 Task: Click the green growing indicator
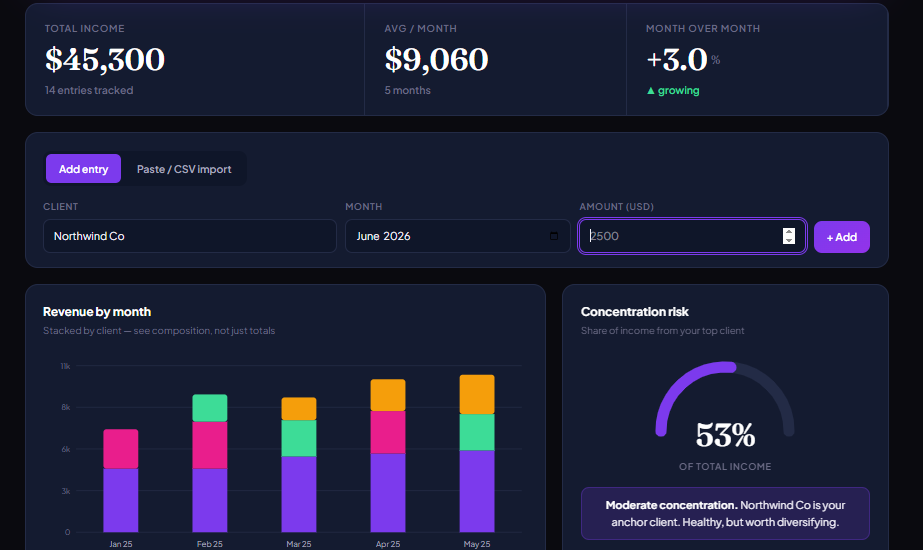point(673,91)
